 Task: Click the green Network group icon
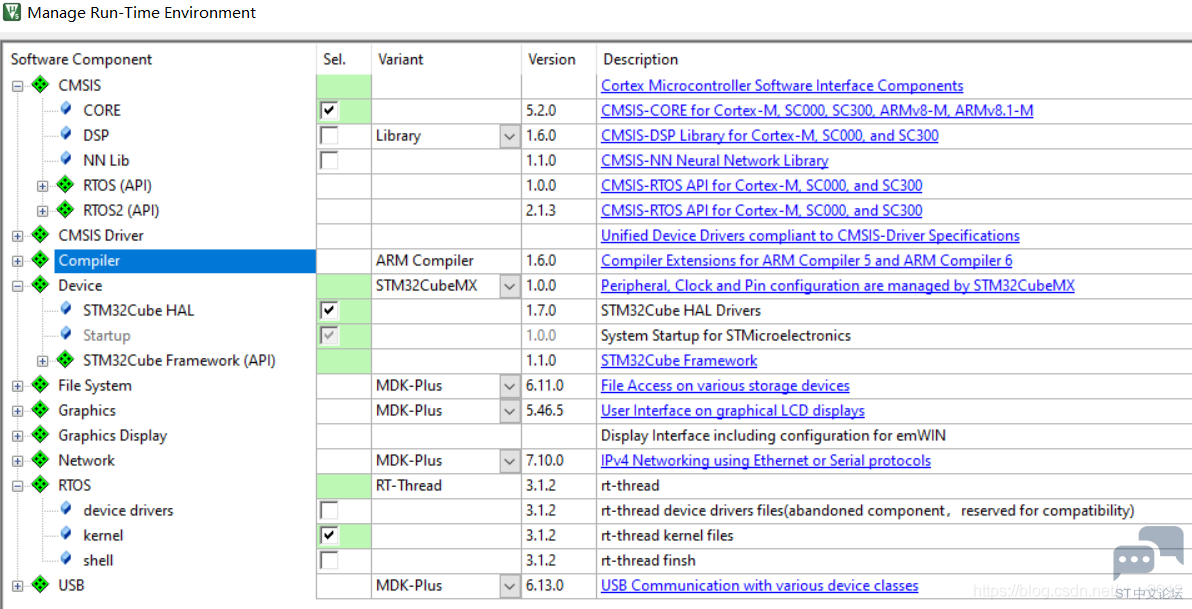point(41,460)
